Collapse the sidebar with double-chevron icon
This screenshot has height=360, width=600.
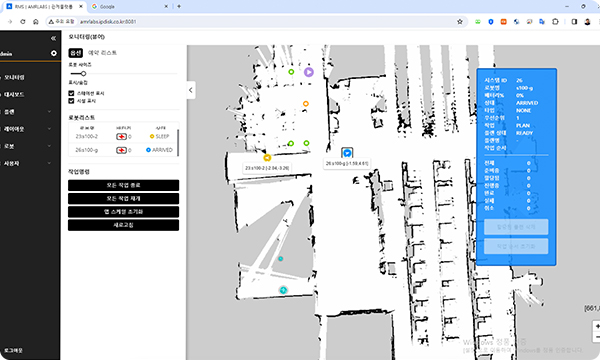click(x=53, y=38)
